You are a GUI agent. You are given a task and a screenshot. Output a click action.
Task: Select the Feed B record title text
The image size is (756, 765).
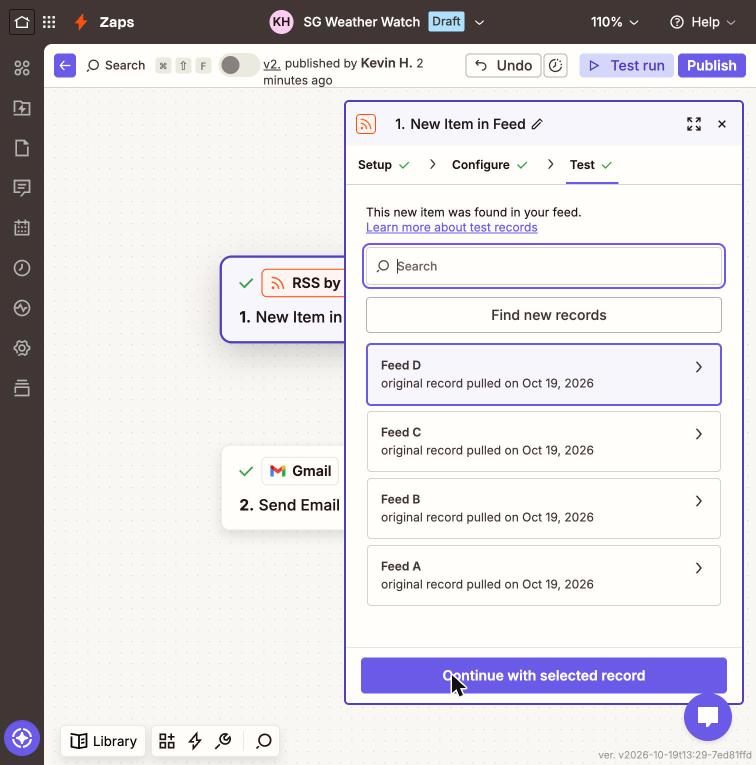pos(400,499)
